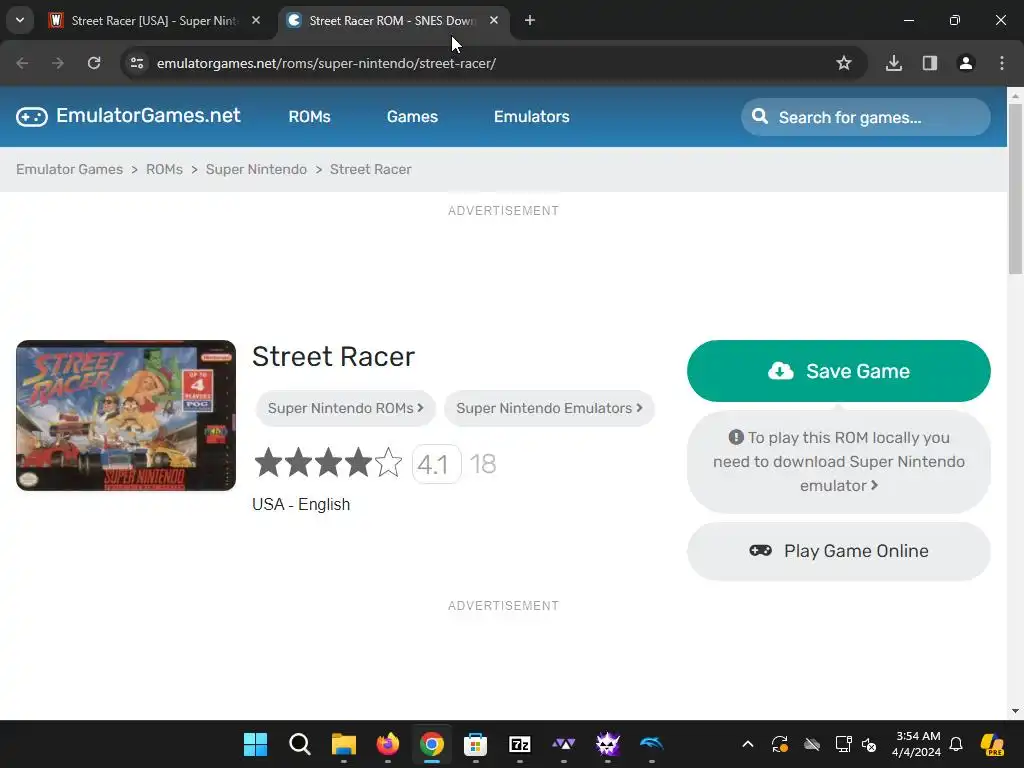Image resolution: width=1024 pixels, height=768 pixels.
Task: Click the 4.1 rating score box
Action: (436, 464)
